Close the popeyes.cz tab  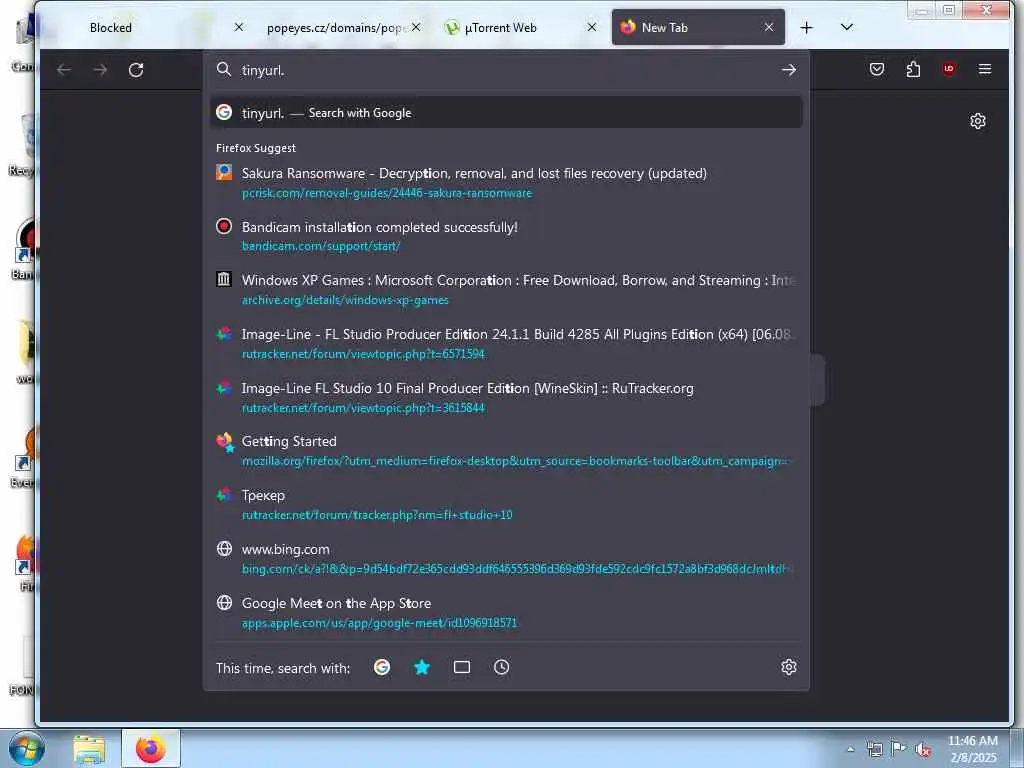click(x=416, y=27)
